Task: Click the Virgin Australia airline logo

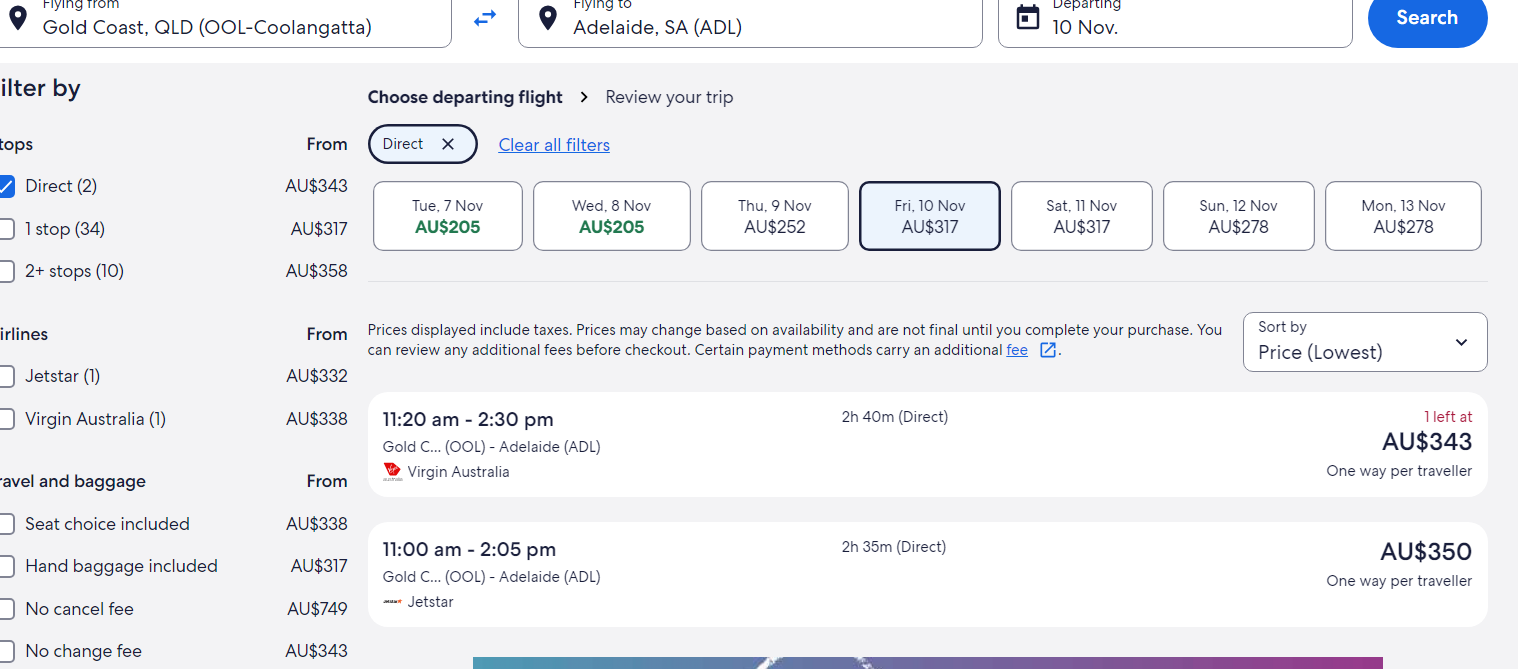Action: 392,471
